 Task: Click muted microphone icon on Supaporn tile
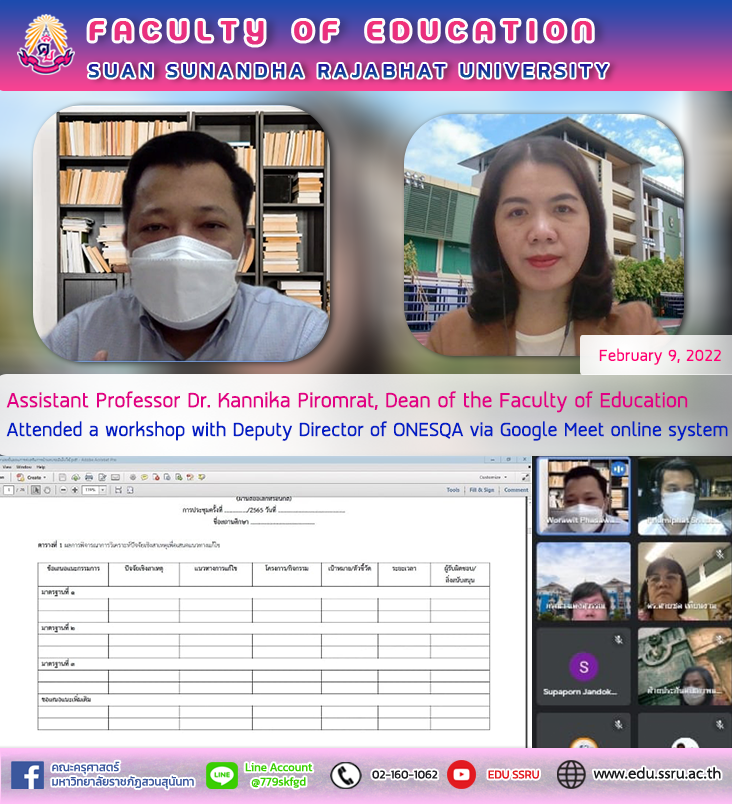click(617, 638)
